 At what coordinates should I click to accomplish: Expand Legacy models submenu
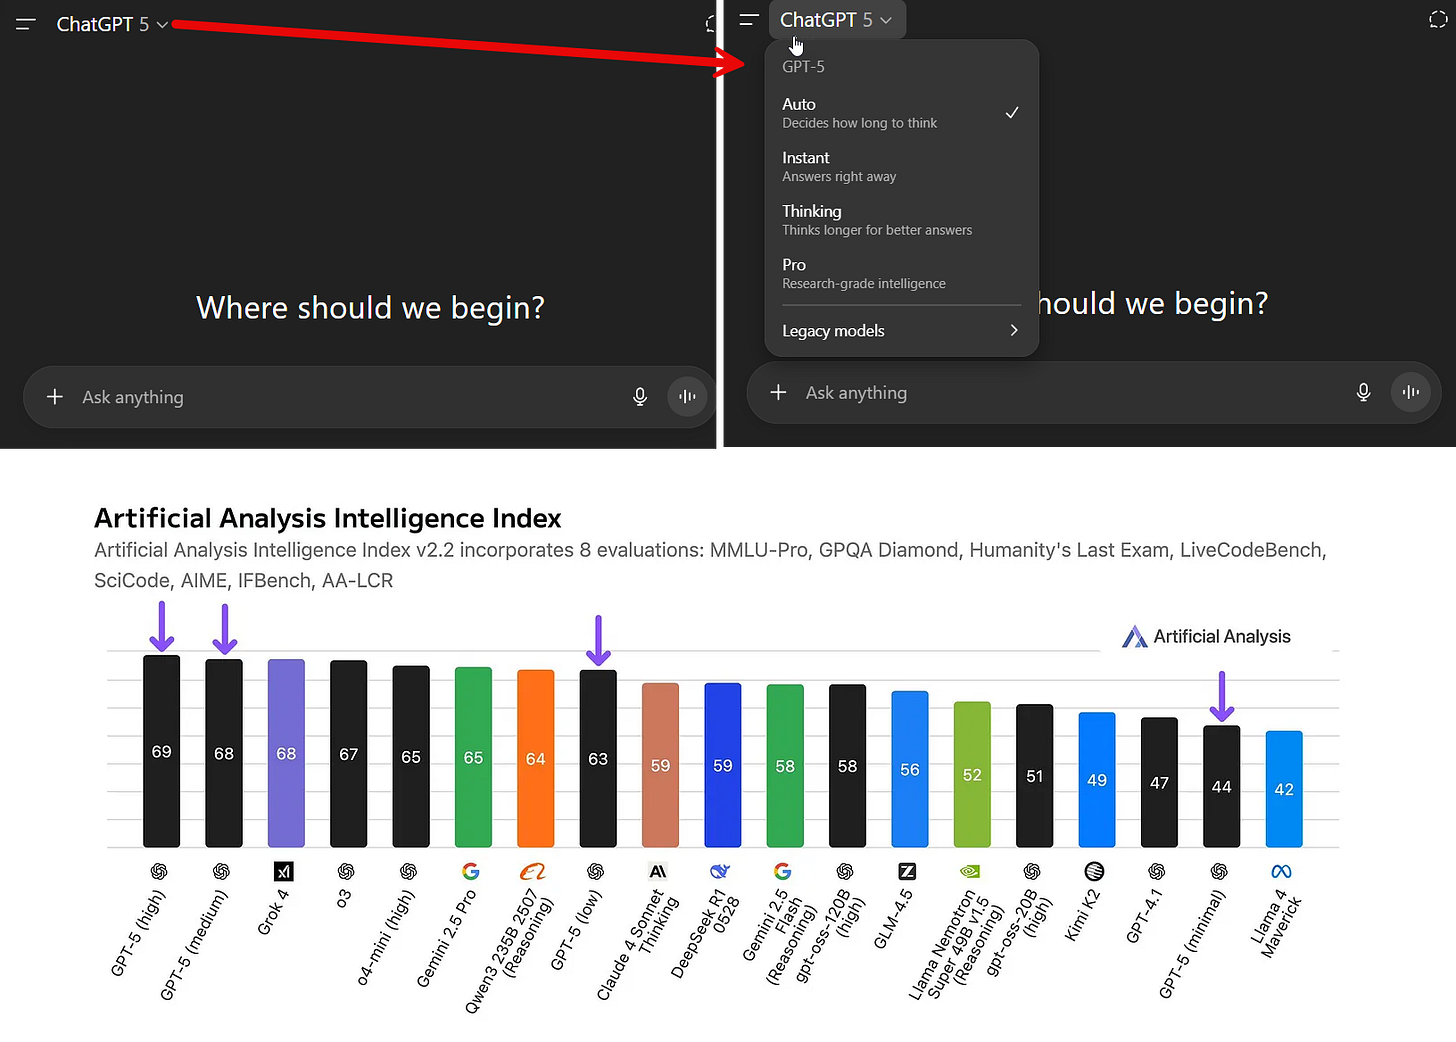tap(901, 331)
